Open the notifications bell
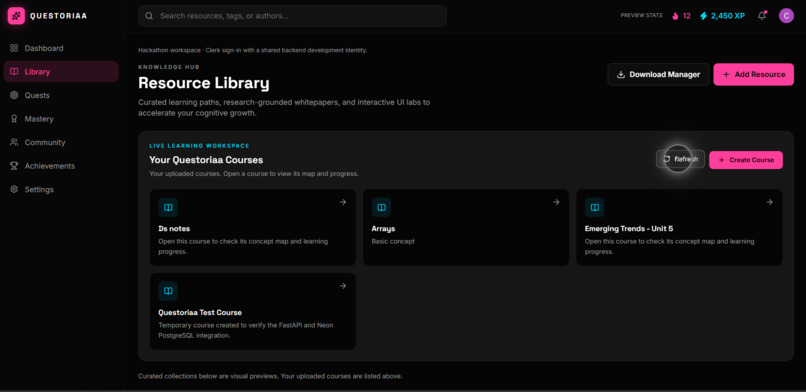The width and height of the screenshot is (806, 392). (x=762, y=16)
